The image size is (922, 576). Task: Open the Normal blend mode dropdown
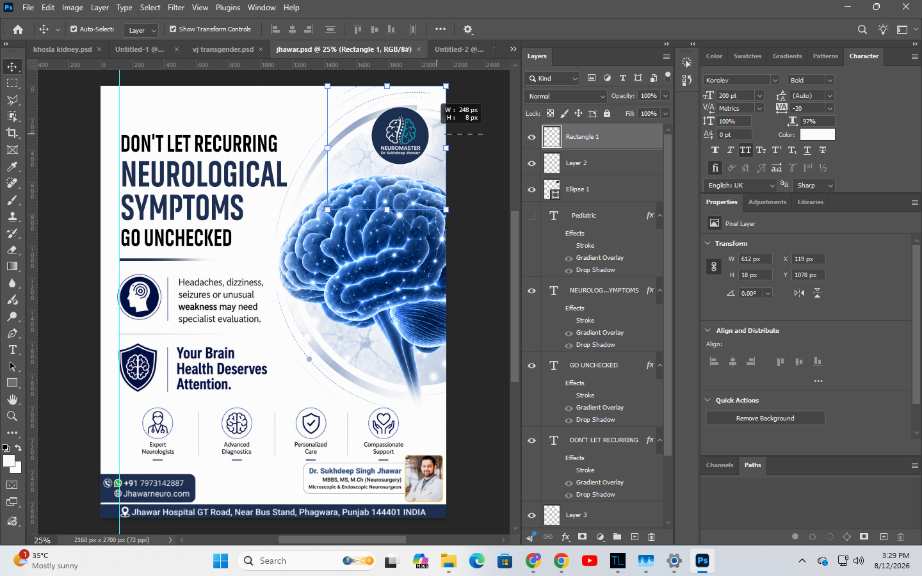tap(565, 96)
